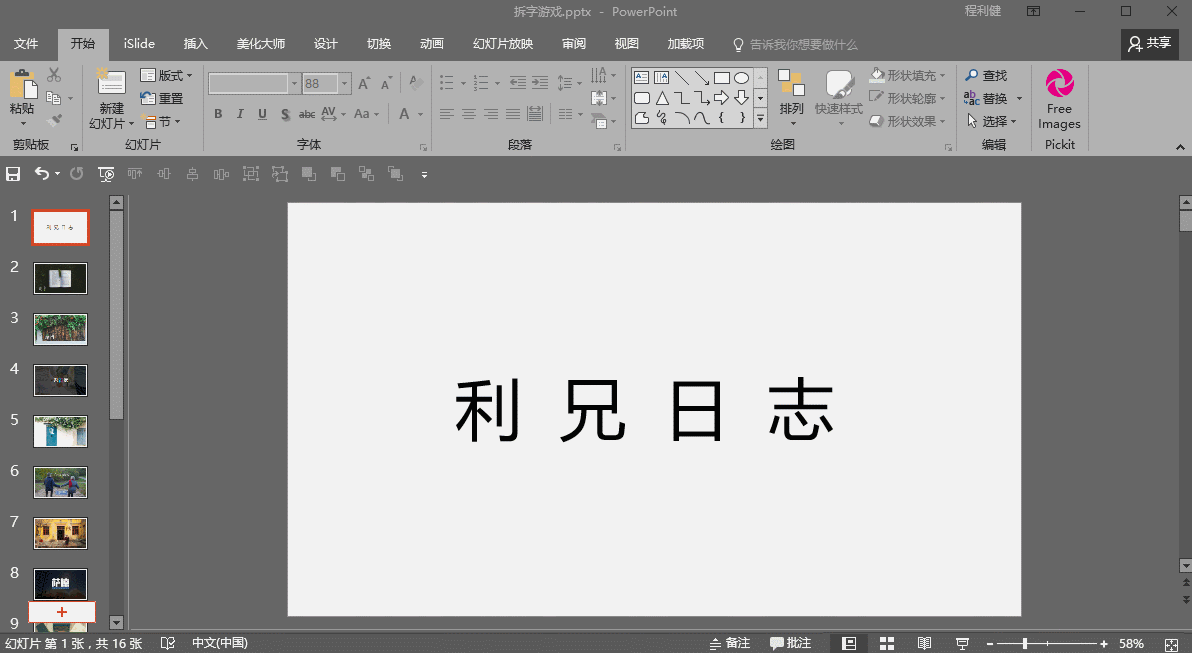Screen dimensions: 1192x653
Task: Click the Cut scissors icon
Action: (x=54, y=74)
